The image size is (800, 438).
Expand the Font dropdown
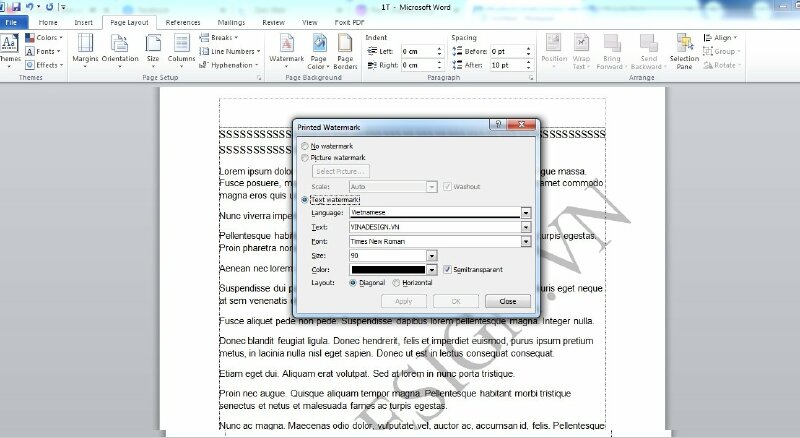(526, 241)
